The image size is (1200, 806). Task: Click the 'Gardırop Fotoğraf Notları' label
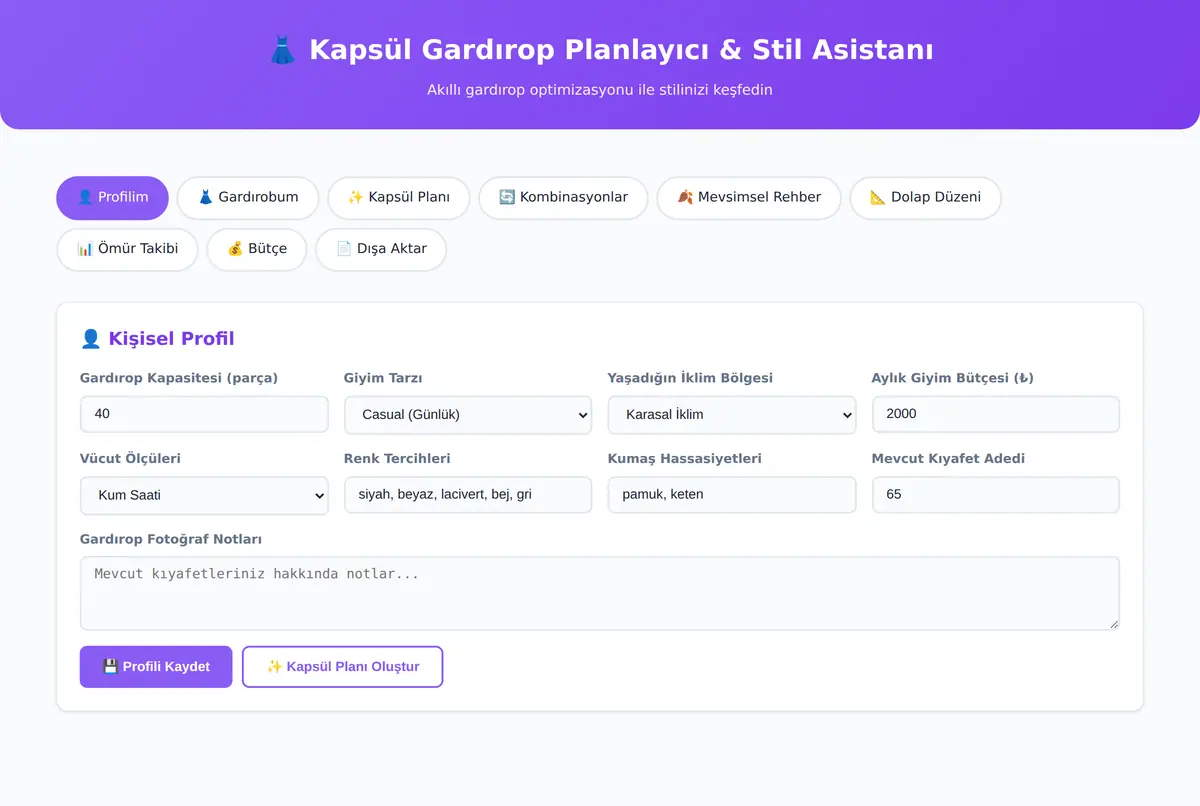(x=171, y=540)
